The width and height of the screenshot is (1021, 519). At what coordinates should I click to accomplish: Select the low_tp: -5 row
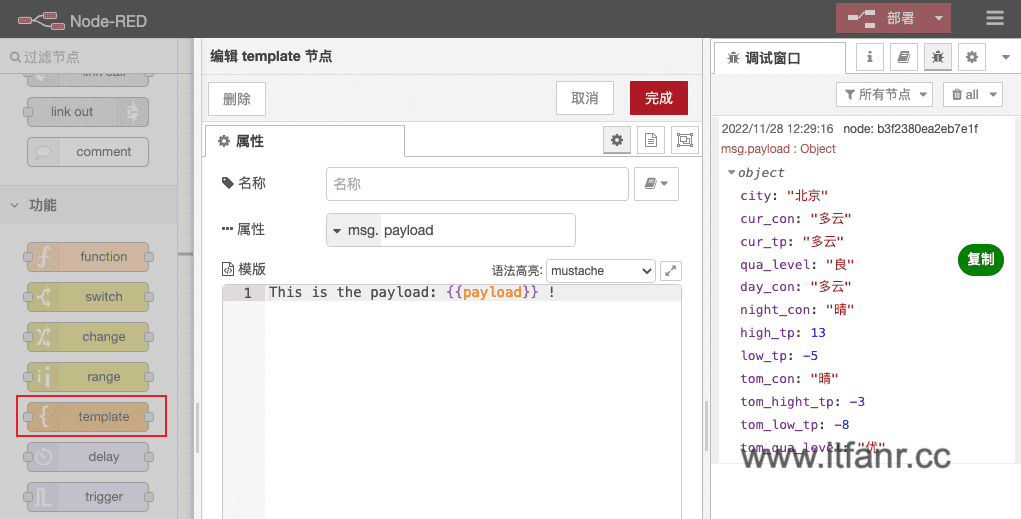(779, 356)
